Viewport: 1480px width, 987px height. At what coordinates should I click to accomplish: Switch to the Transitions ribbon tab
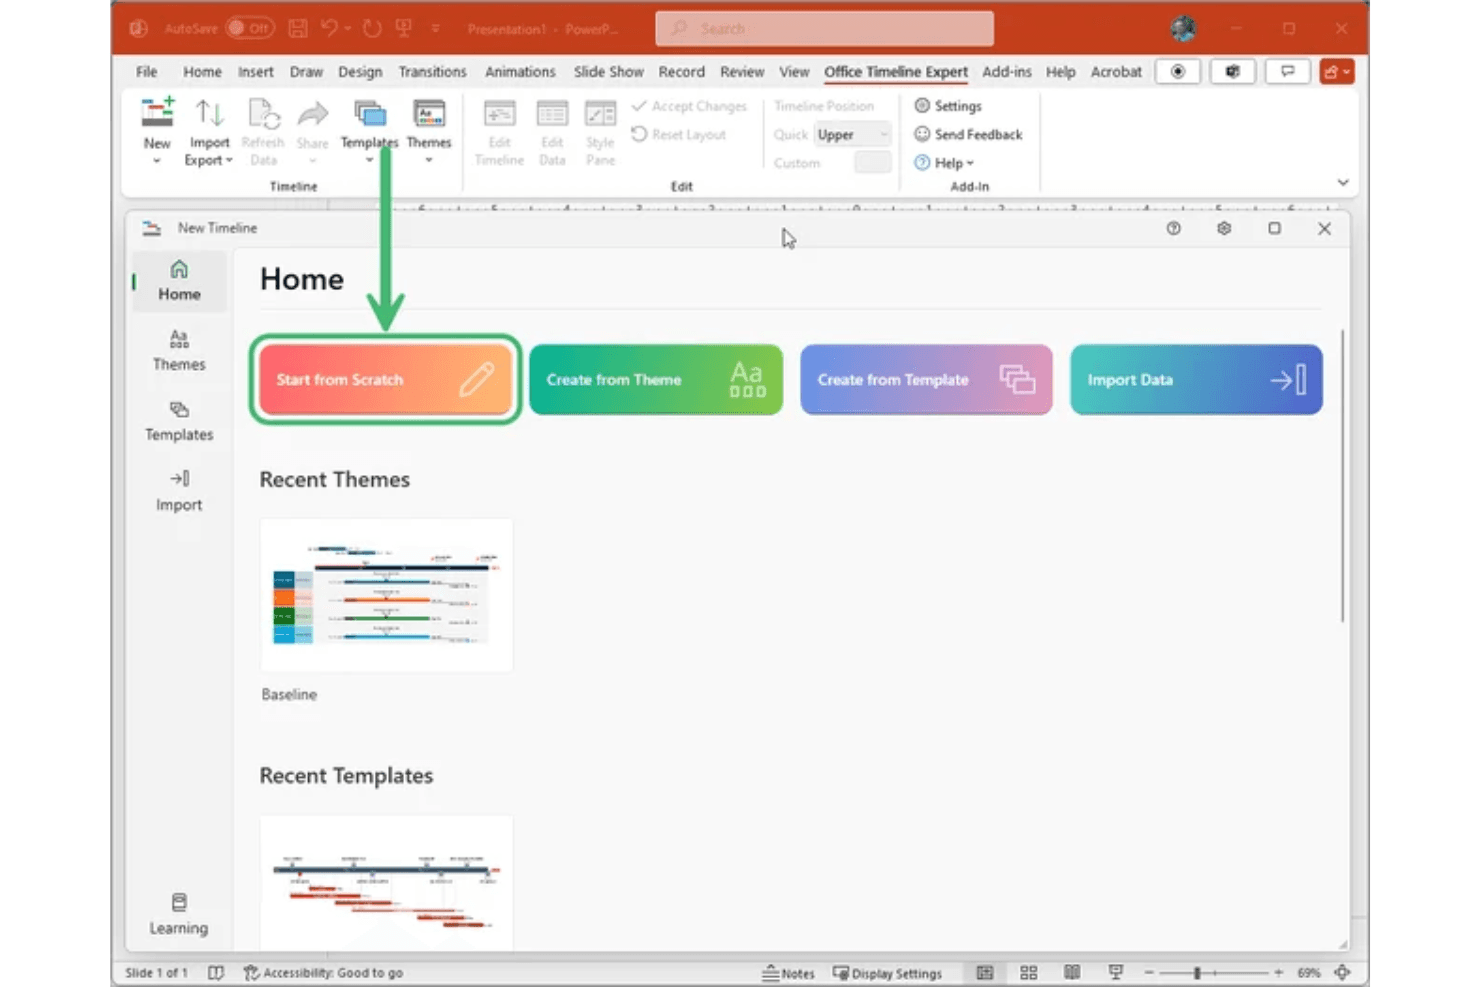pyautogui.click(x=432, y=72)
